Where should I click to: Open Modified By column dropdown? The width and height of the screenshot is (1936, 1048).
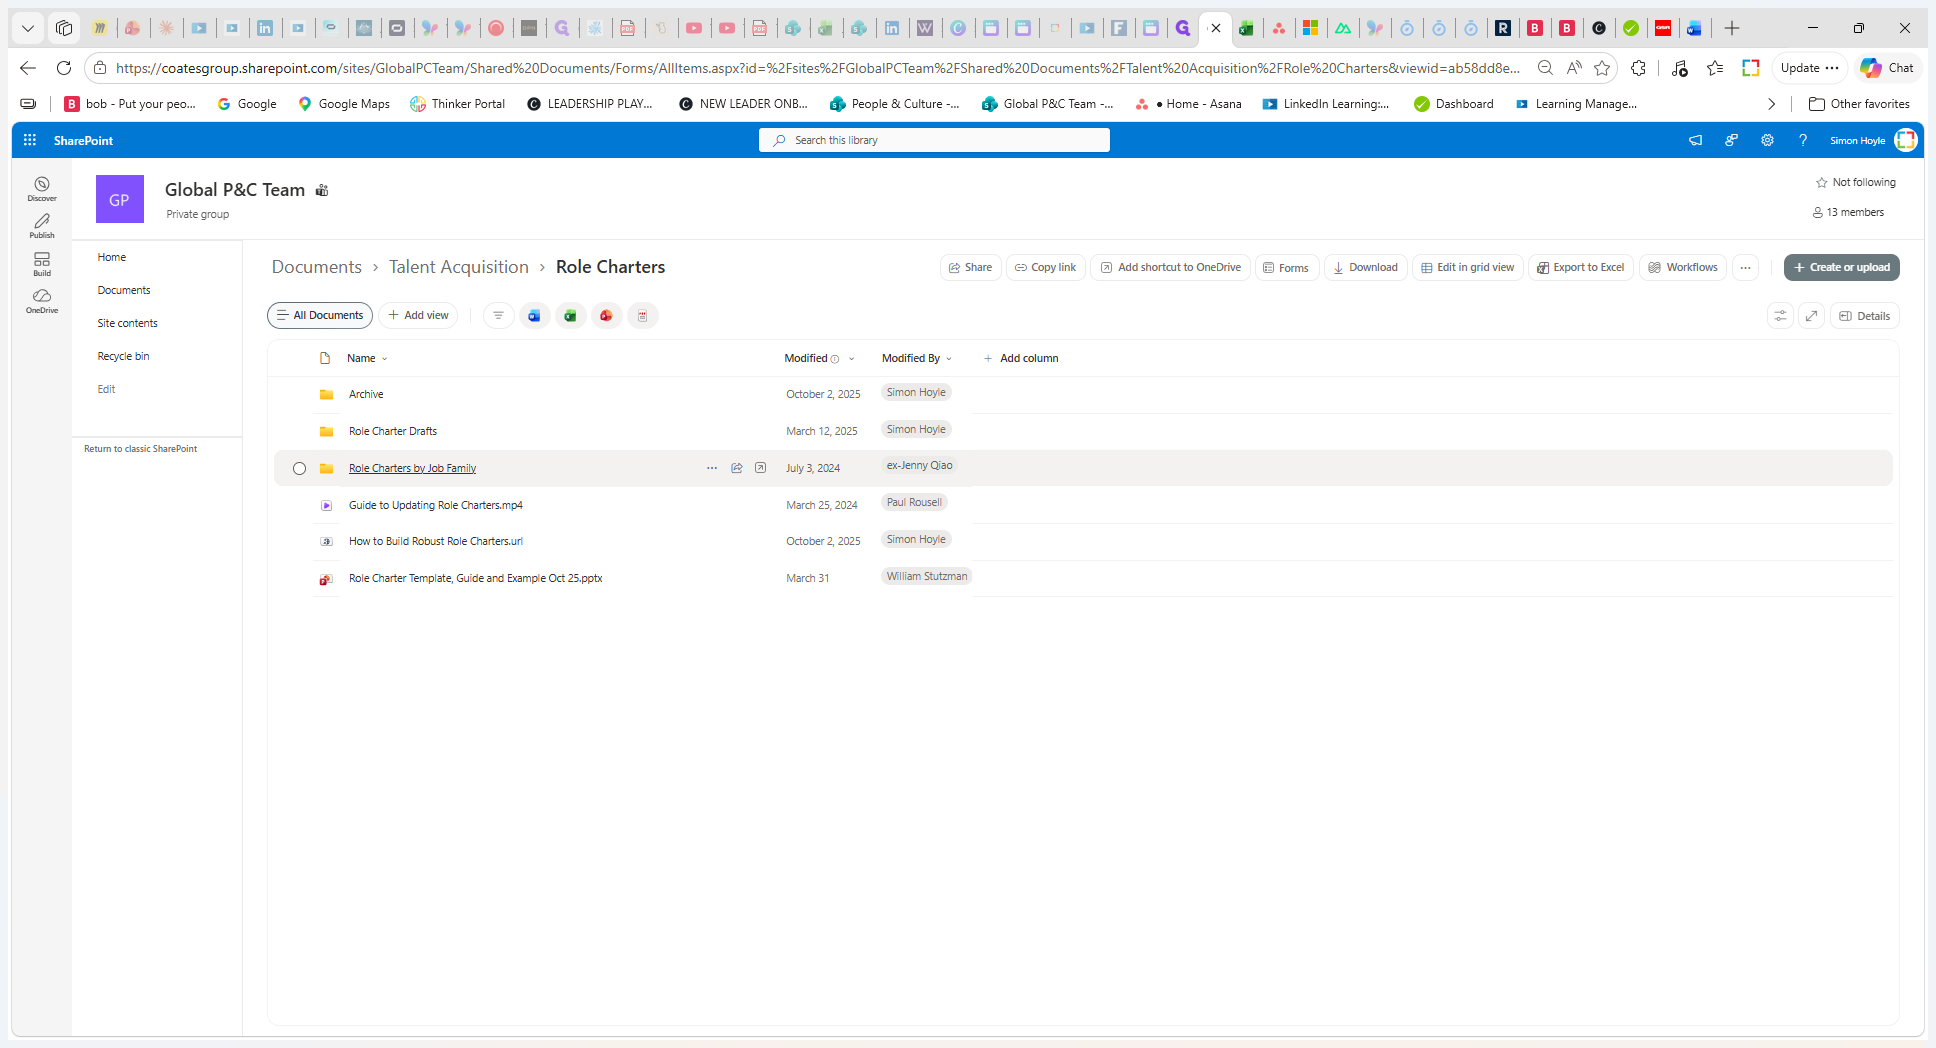click(x=917, y=358)
